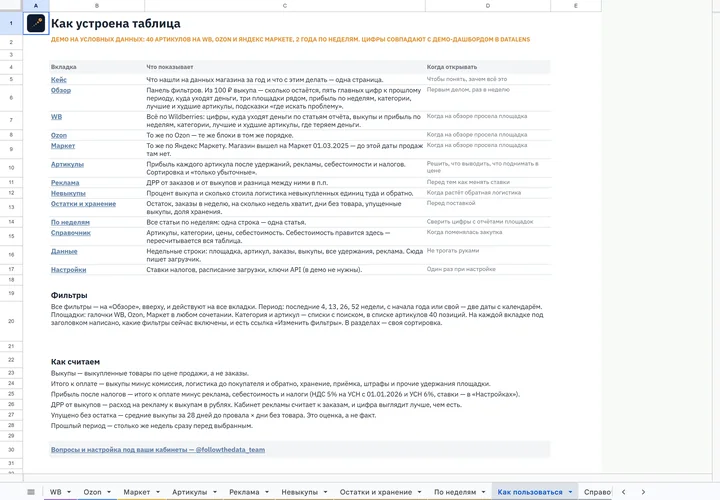This screenshot has width=720, height=500.
Task: Show previous sheet tabs with left arrow
Action: click(x=623, y=492)
